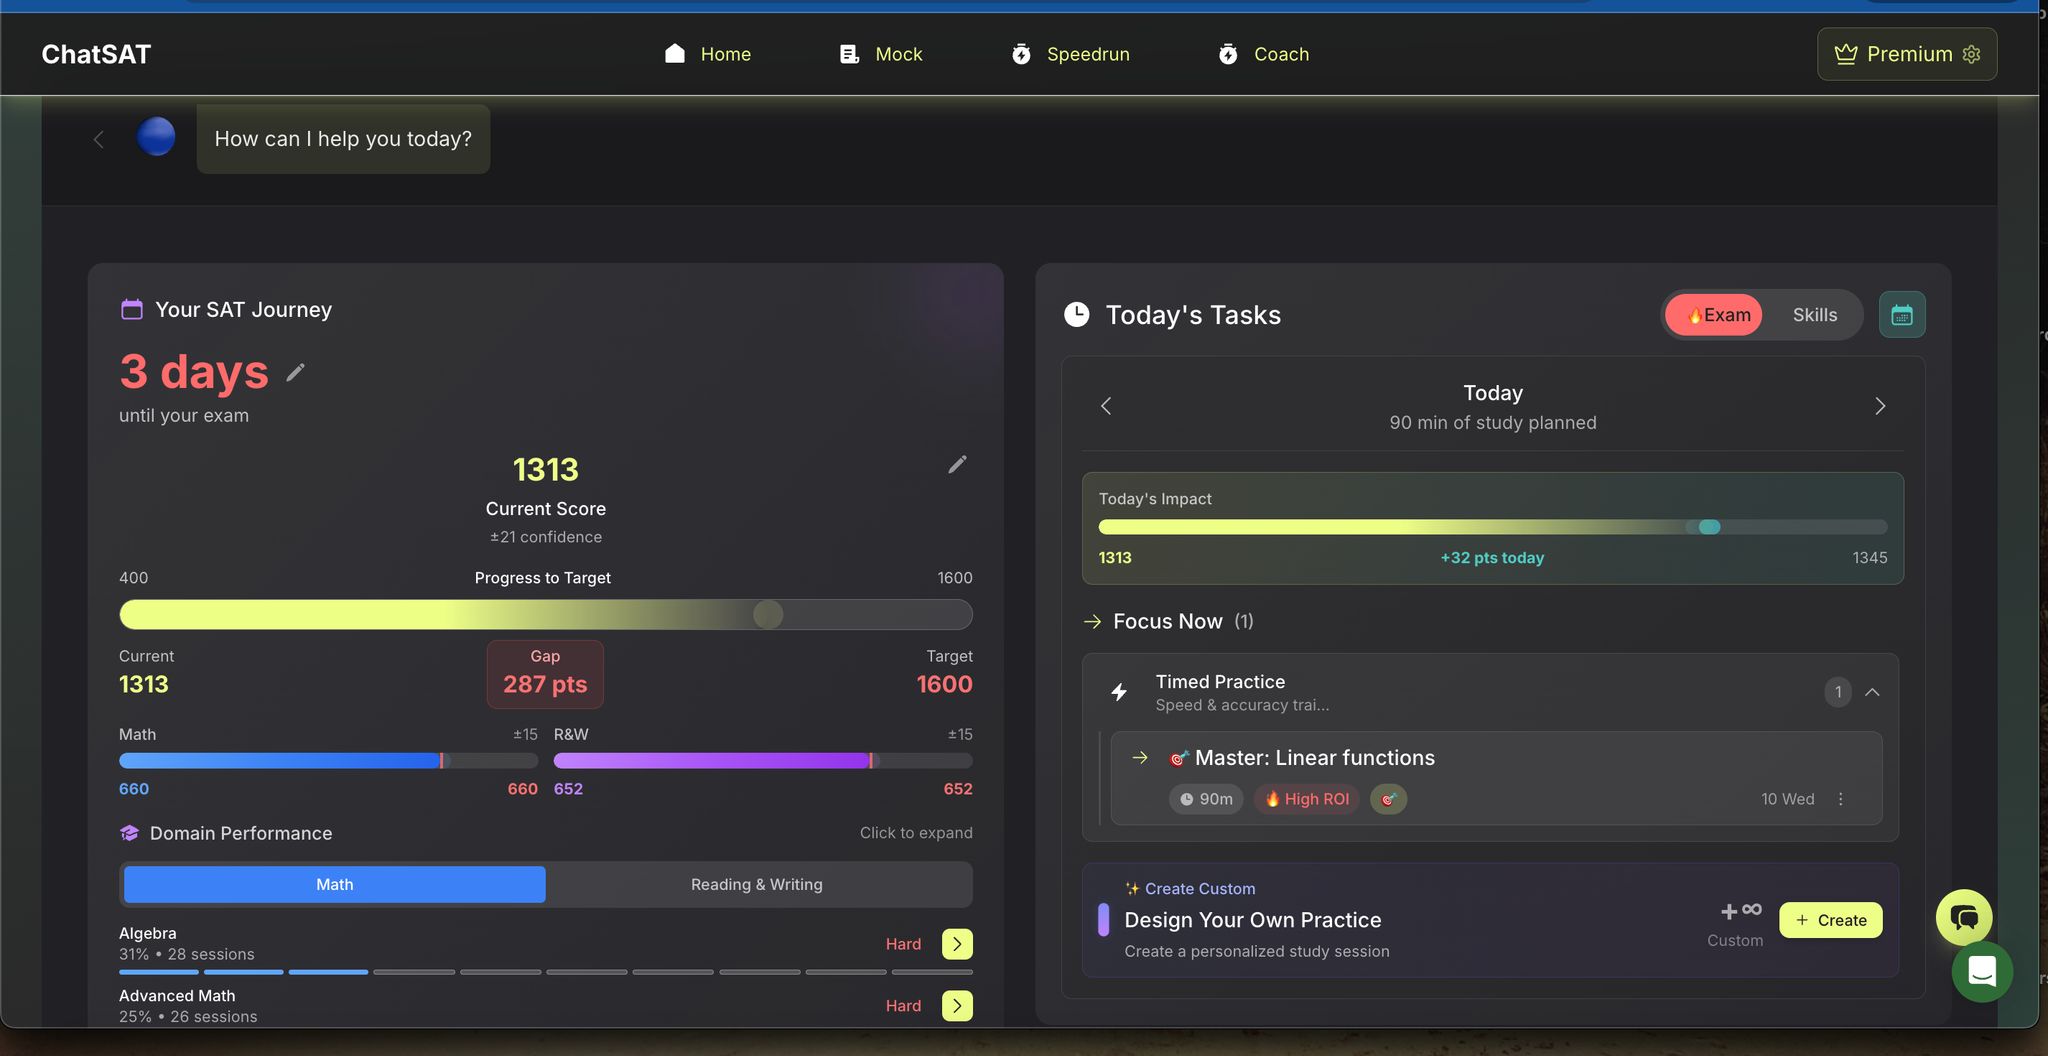
Task: Open the green support messenger icon
Action: click(x=1981, y=971)
